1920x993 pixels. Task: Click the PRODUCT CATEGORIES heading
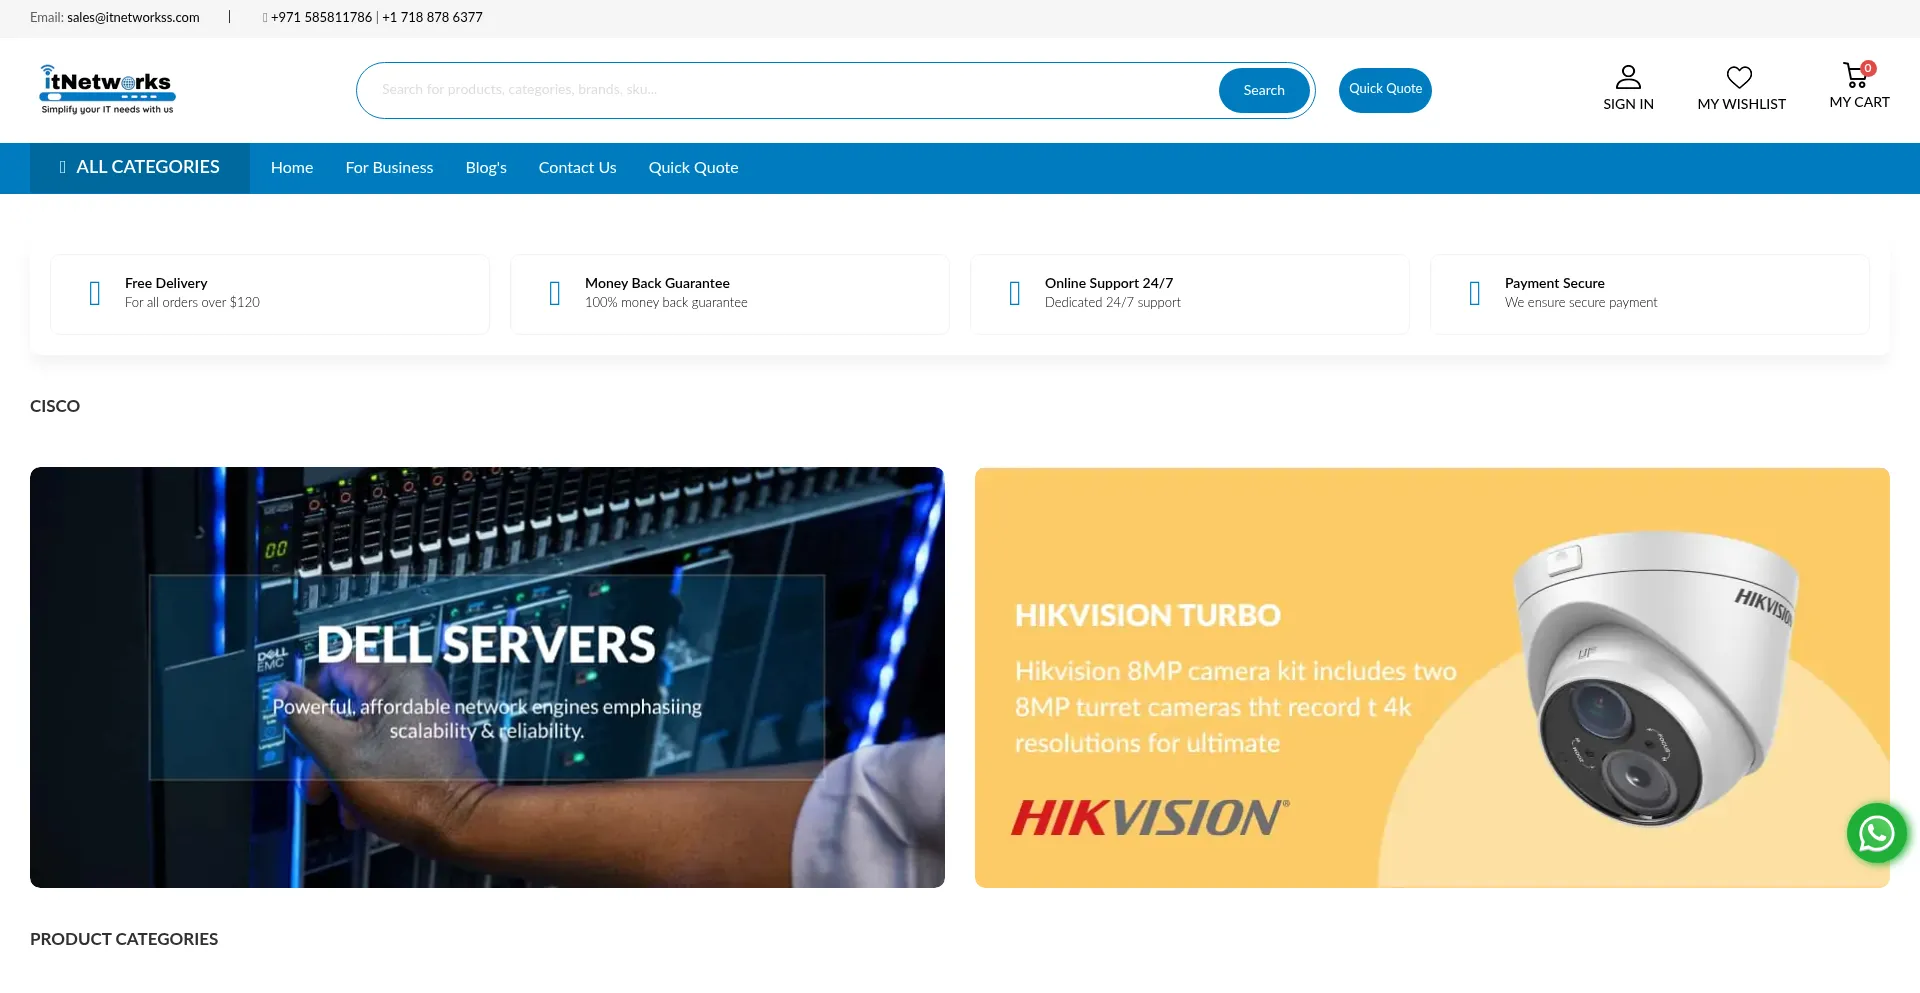[124, 939]
